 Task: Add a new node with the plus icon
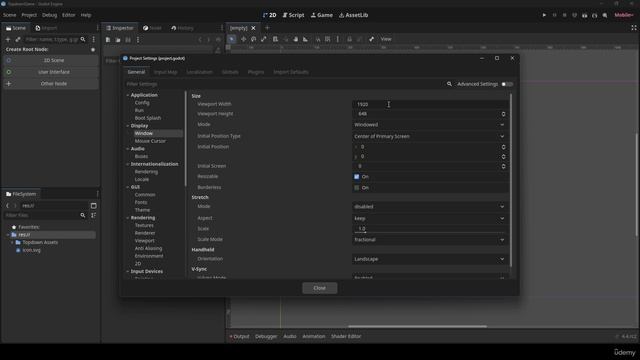[8, 40]
